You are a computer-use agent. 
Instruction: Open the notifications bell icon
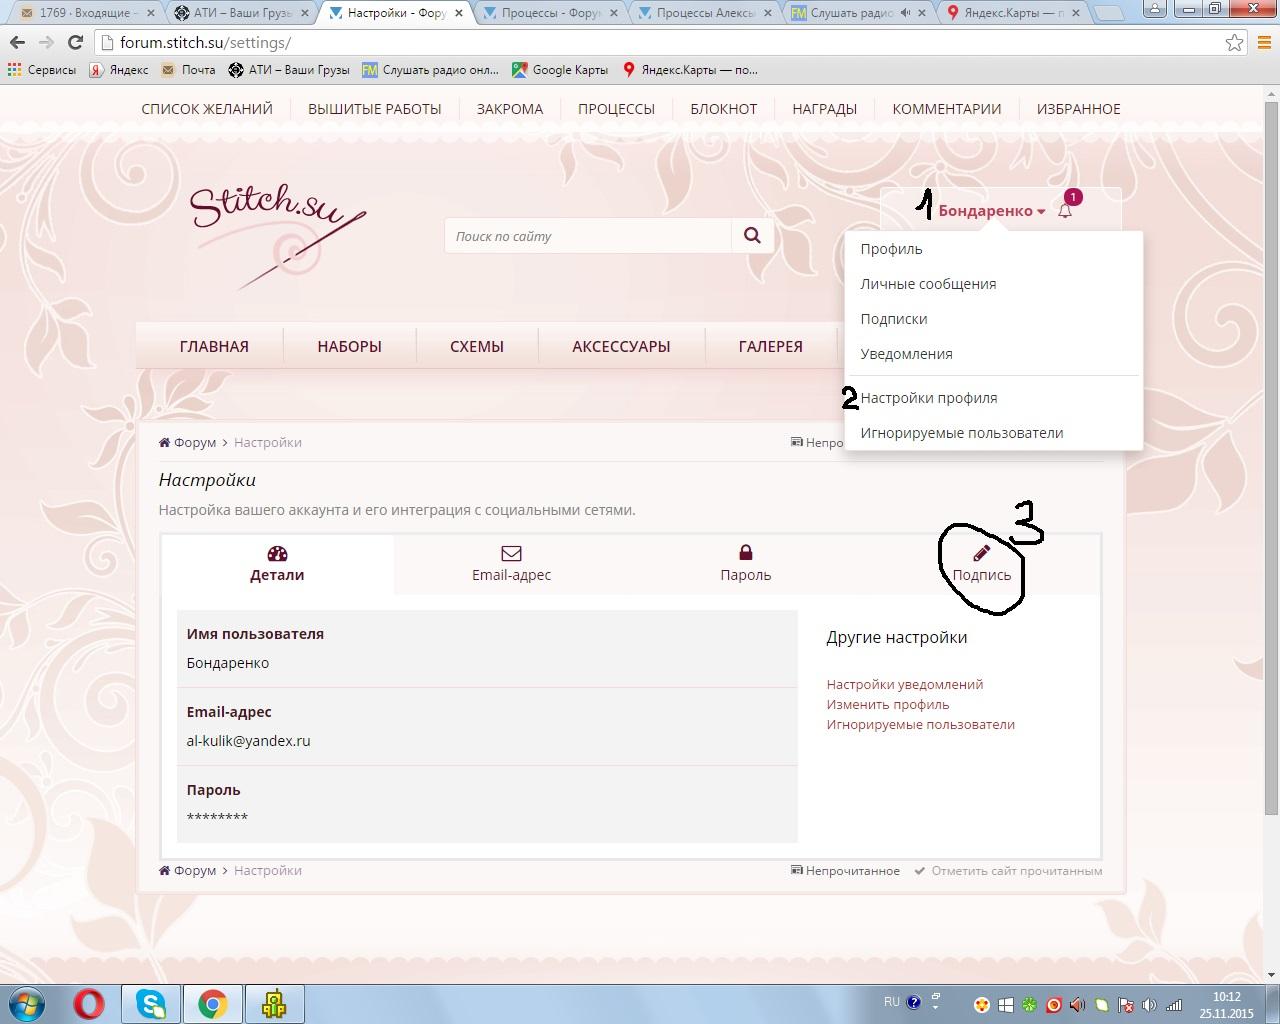1065,211
